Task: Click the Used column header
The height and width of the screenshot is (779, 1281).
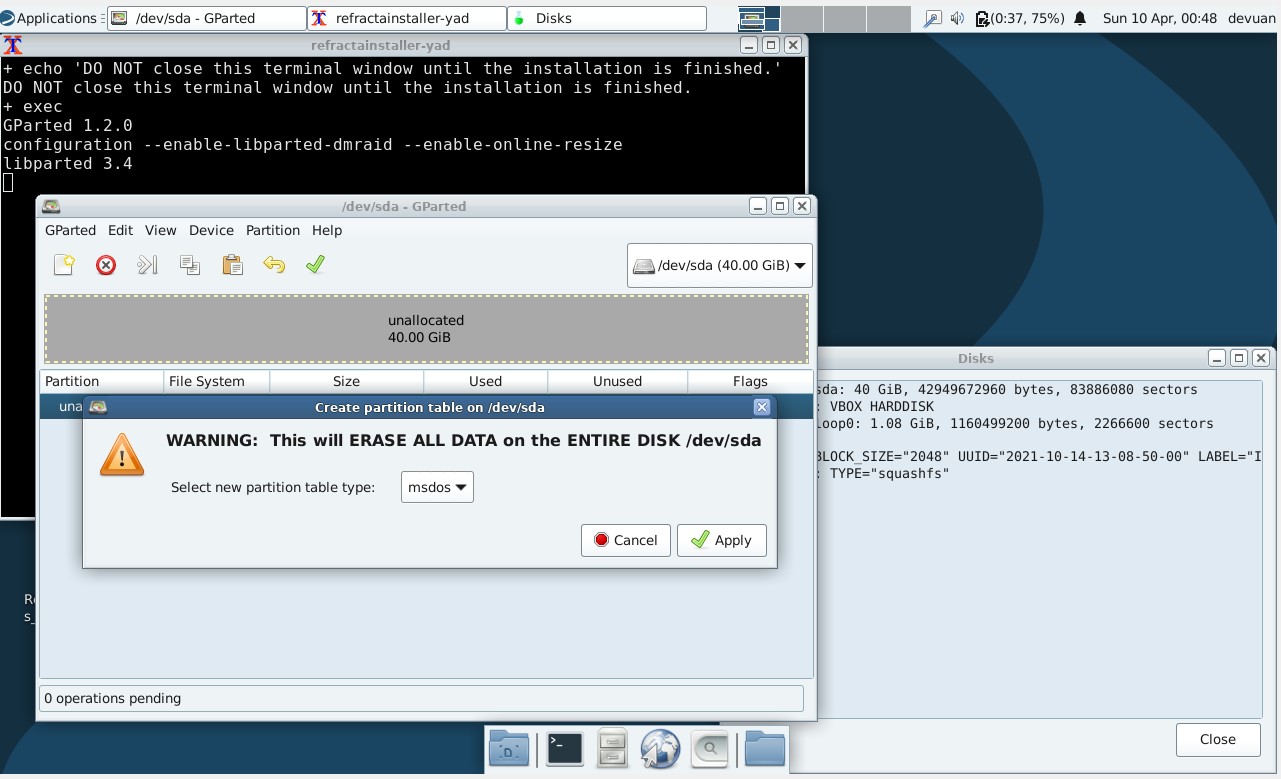Action: tap(485, 381)
